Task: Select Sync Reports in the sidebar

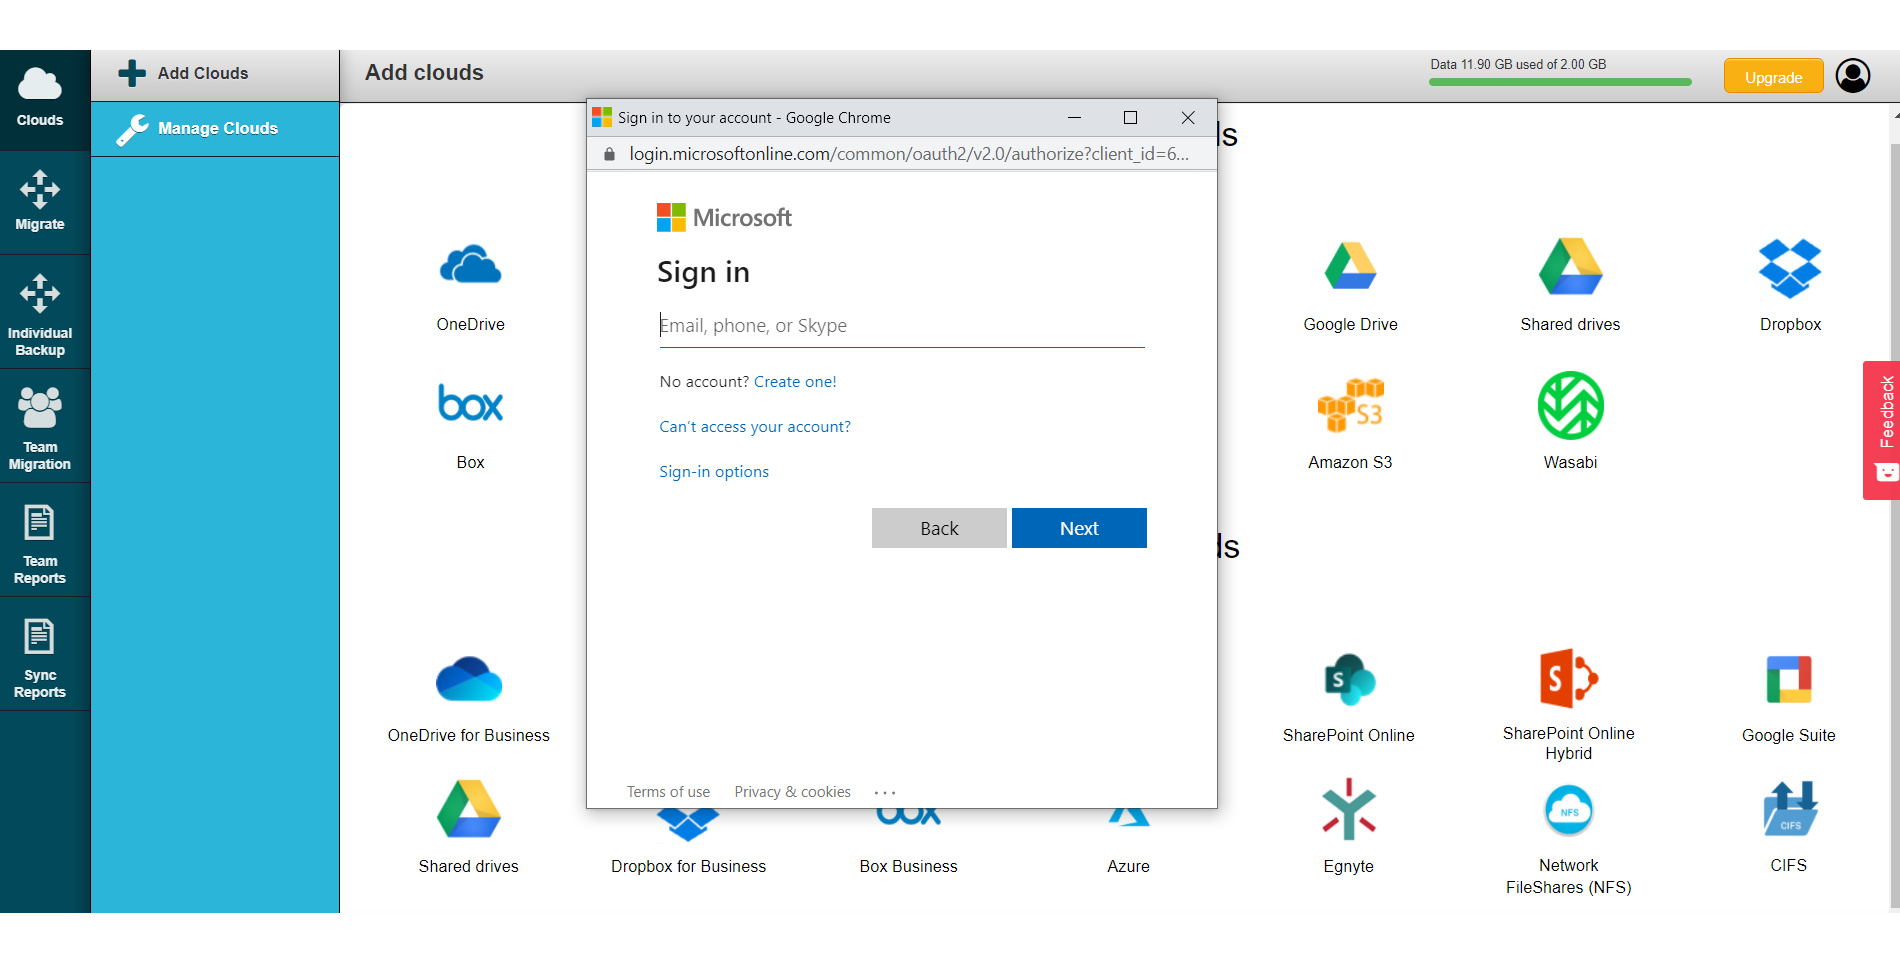Action: (40, 655)
